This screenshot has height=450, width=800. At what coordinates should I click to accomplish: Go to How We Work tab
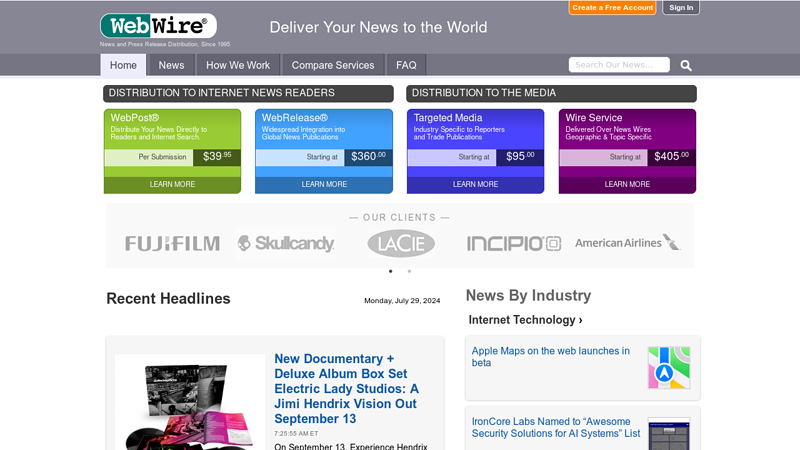pyautogui.click(x=238, y=65)
